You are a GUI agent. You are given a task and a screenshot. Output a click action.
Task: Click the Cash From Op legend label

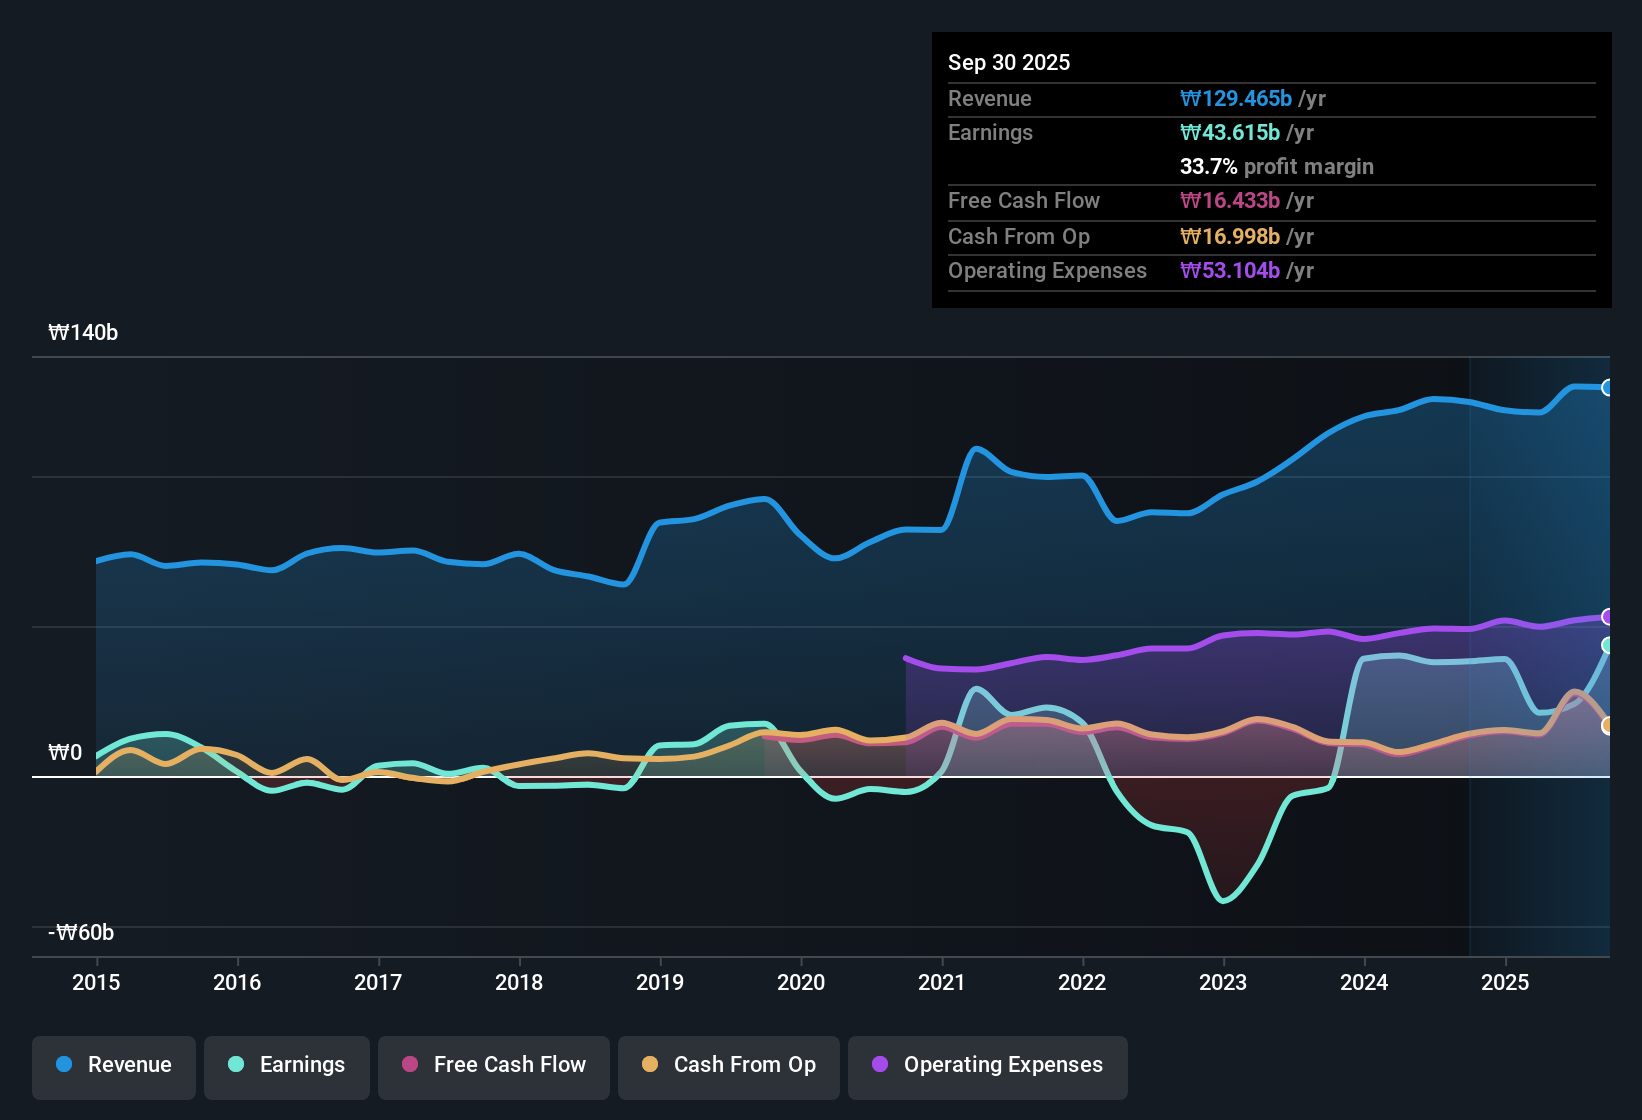pyautogui.click(x=745, y=1065)
